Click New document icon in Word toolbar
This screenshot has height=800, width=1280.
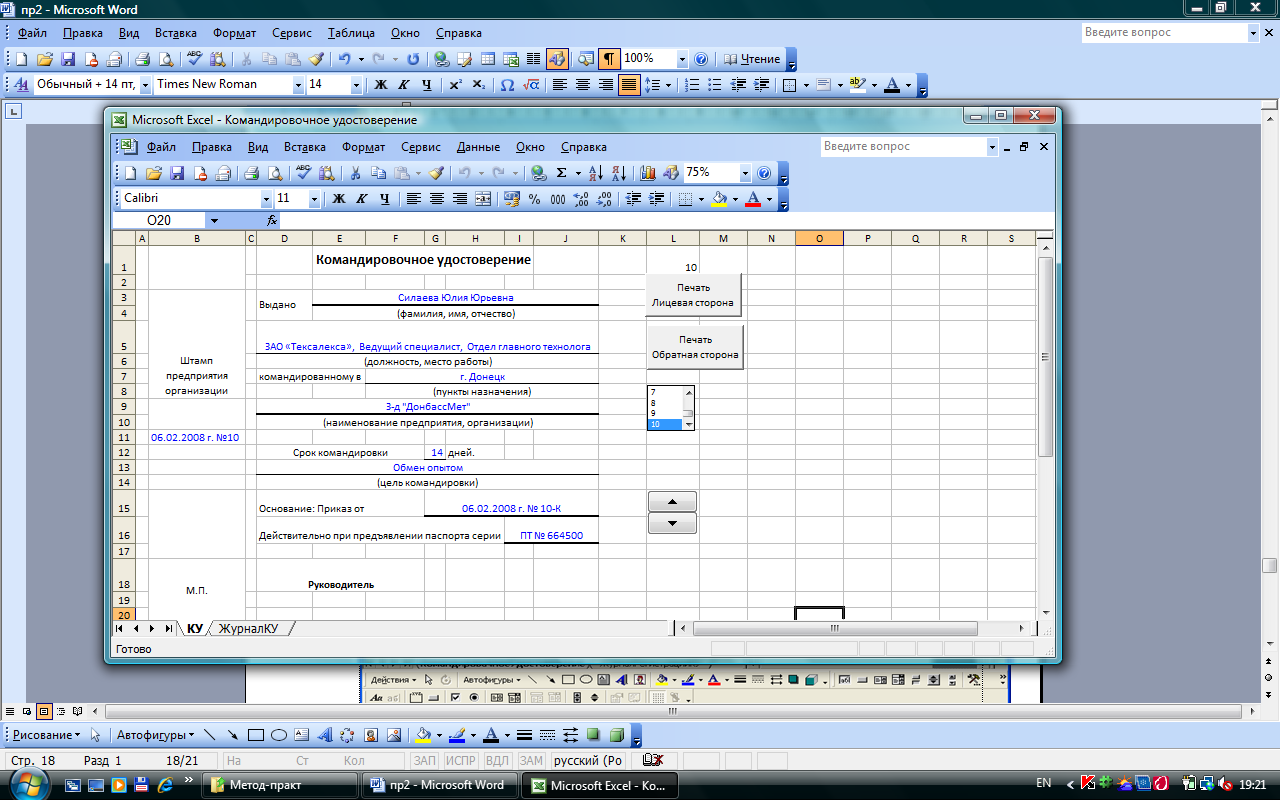tap(24, 59)
